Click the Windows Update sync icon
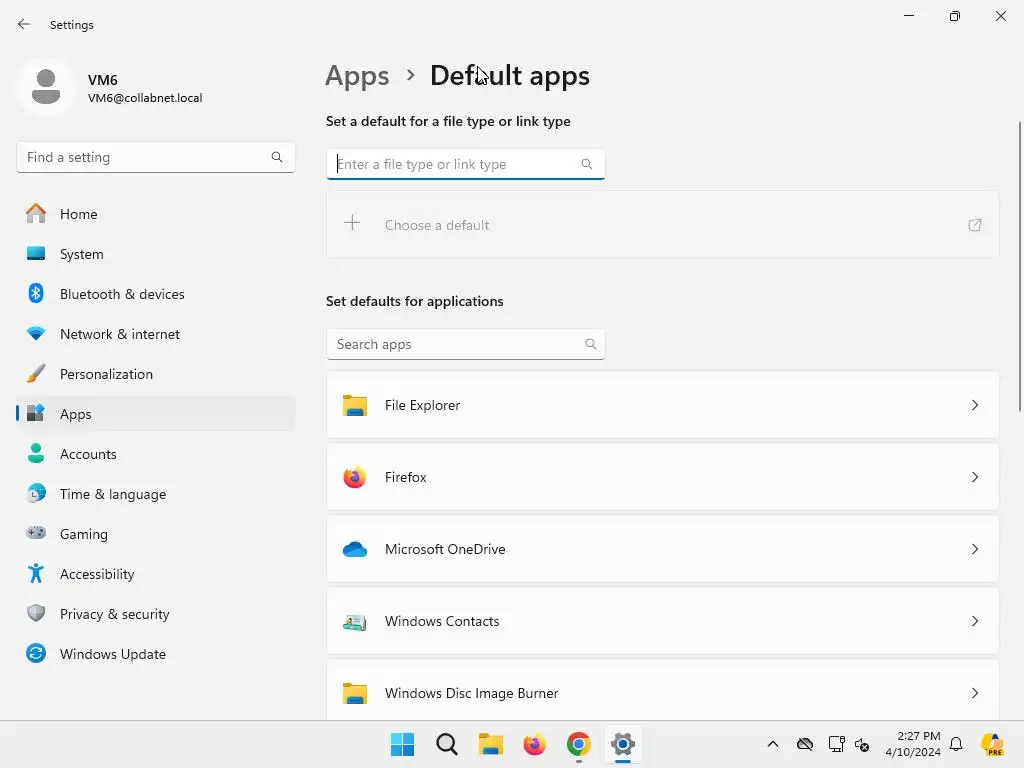The height and width of the screenshot is (768, 1024). [x=36, y=653]
